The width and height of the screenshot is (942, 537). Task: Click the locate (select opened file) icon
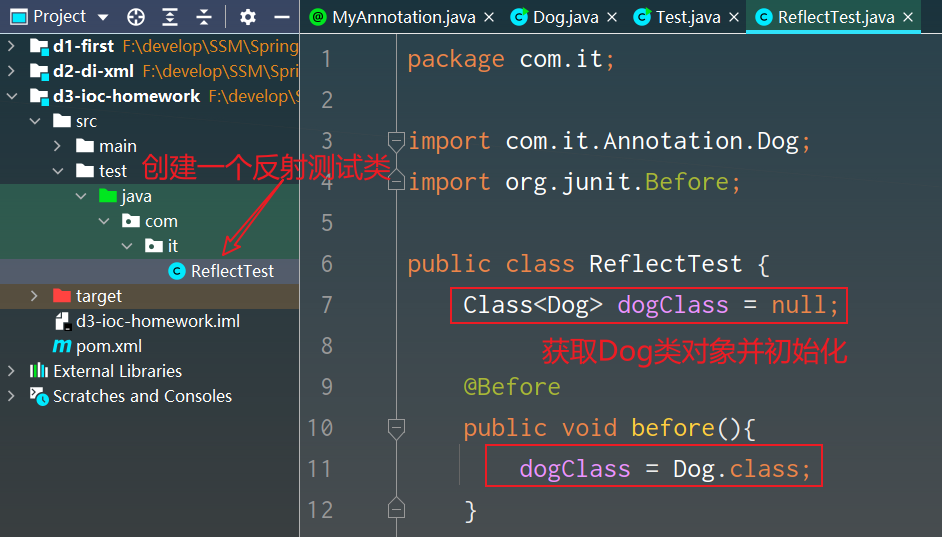point(136,17)
